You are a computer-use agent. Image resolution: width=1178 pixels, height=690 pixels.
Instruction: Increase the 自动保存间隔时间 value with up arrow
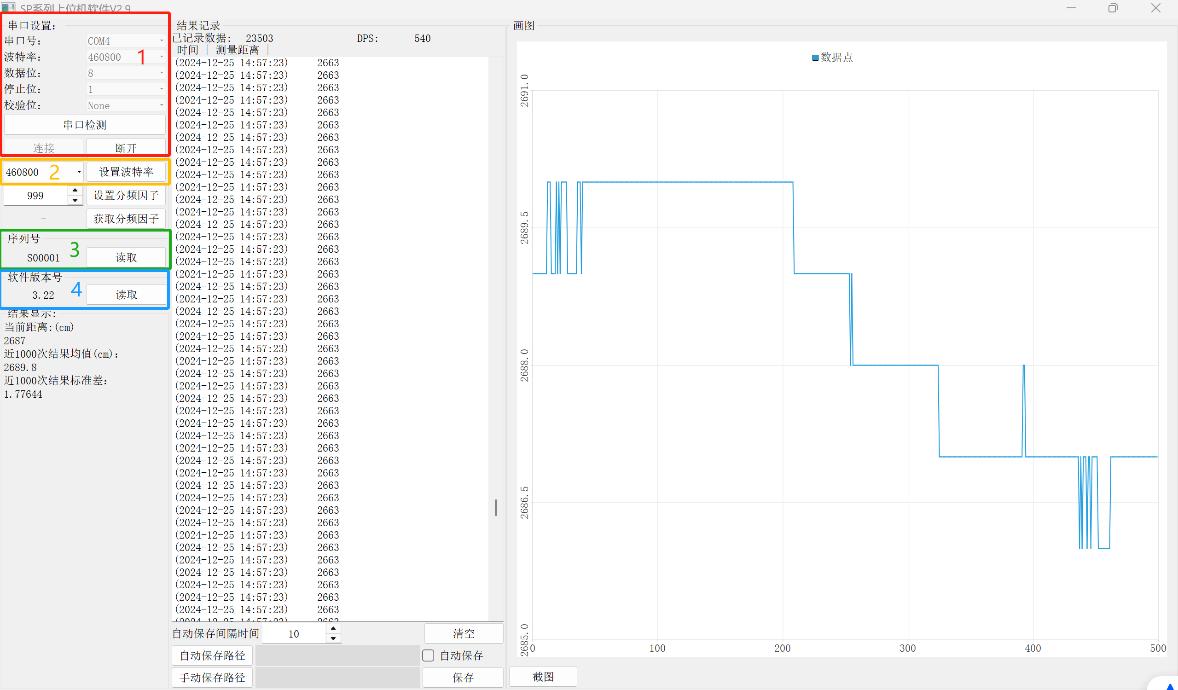333,629
